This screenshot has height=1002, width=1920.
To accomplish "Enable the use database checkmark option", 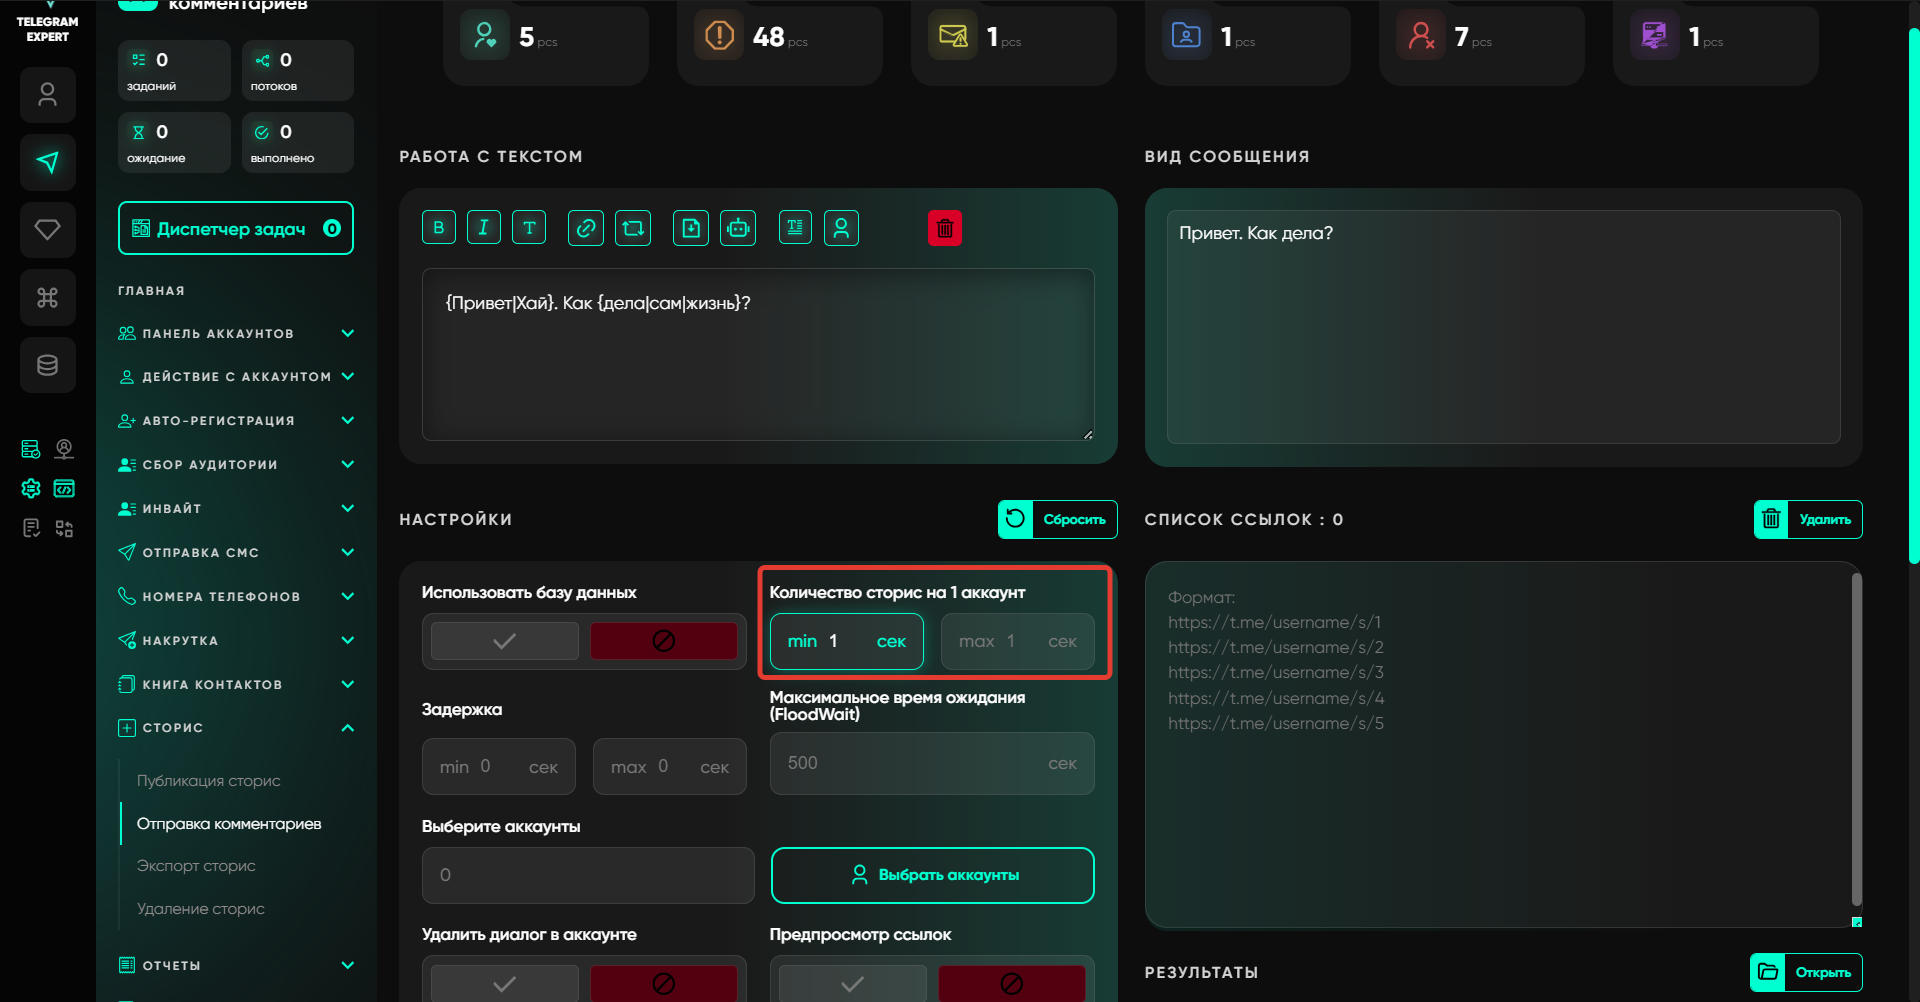I will (x=504, y=641).
